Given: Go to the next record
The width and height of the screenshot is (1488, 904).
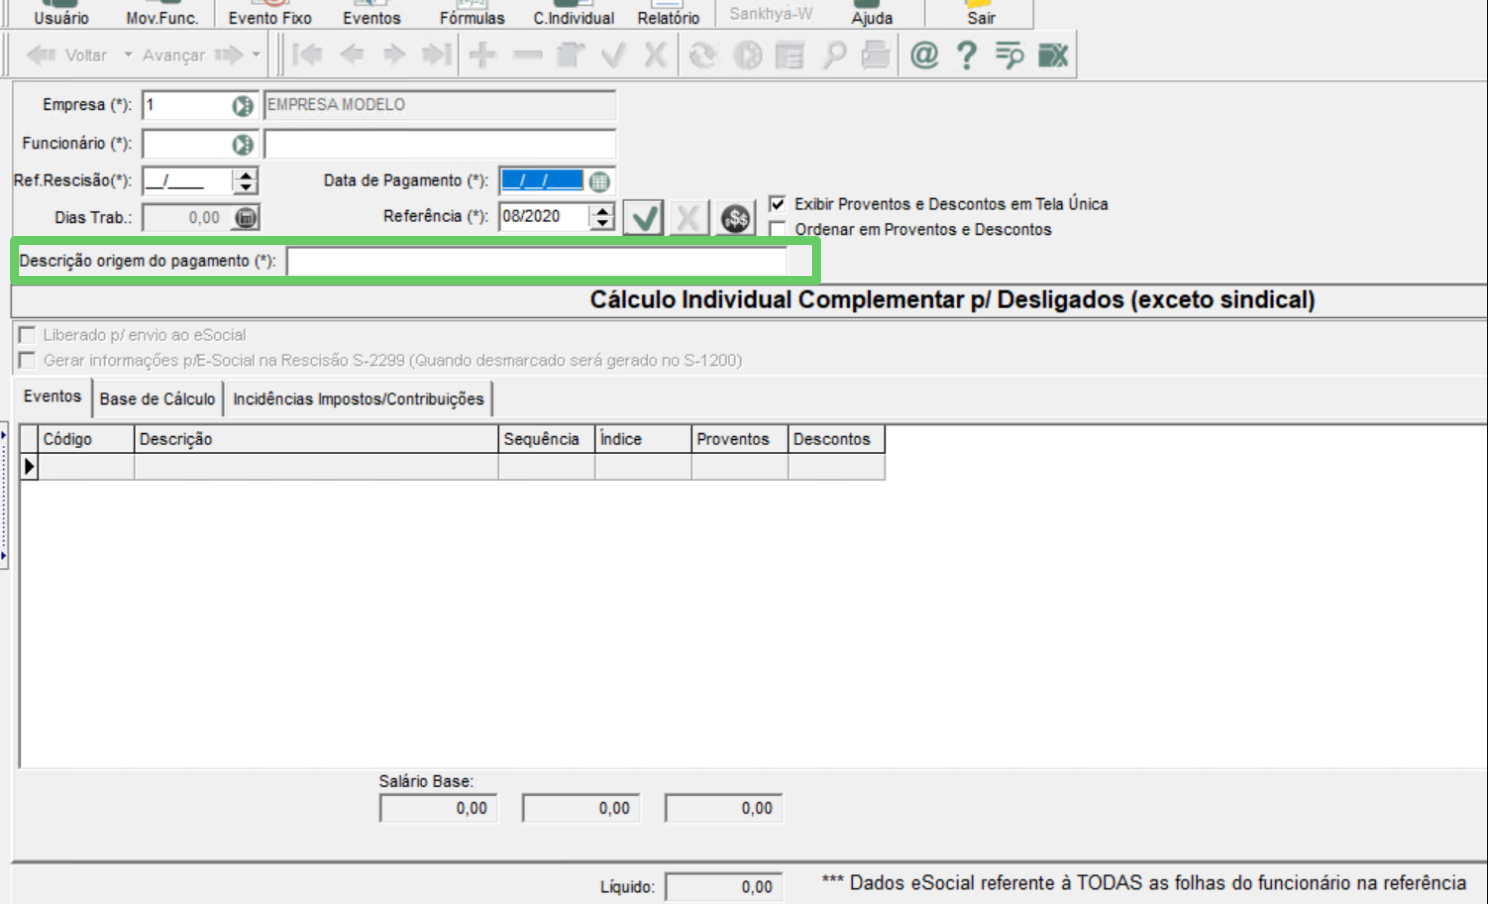Looking at the screenshot, I should pos(394,55).
